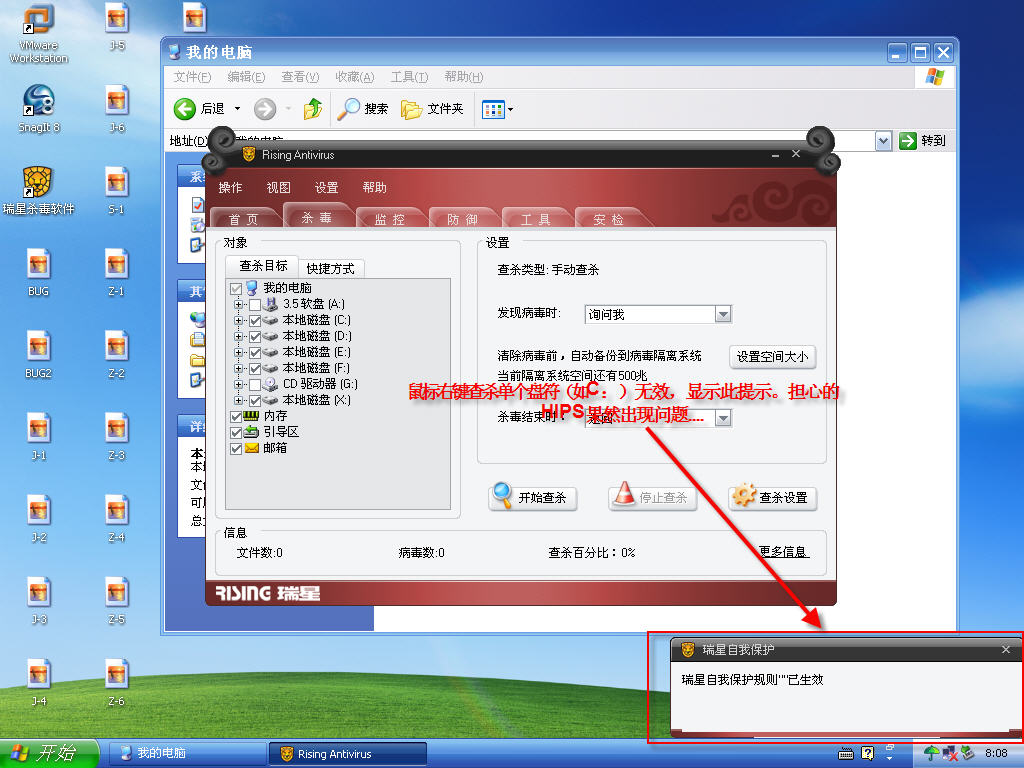
Task: Open the 帮助 menu in Rising Antivirus
Action: (375, 187)
